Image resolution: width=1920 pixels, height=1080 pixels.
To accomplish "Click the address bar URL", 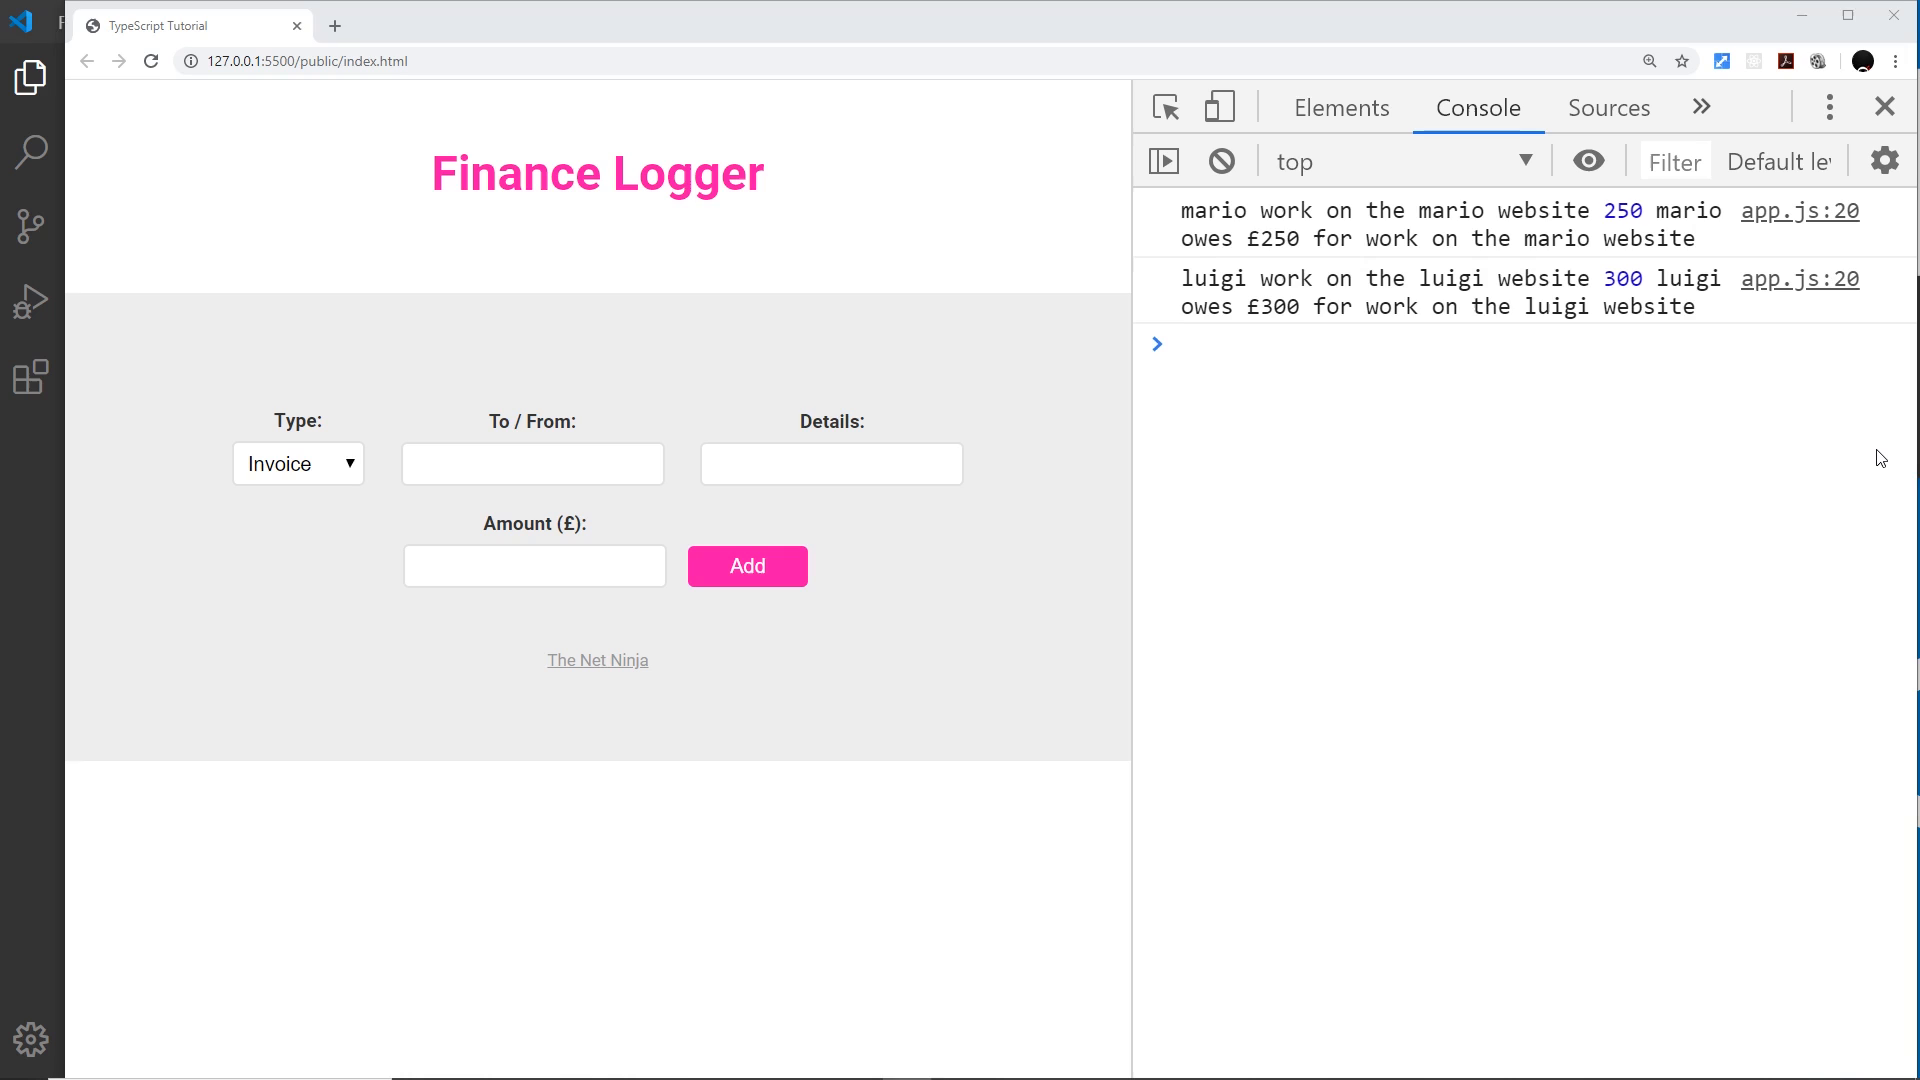I will (308, 61).
